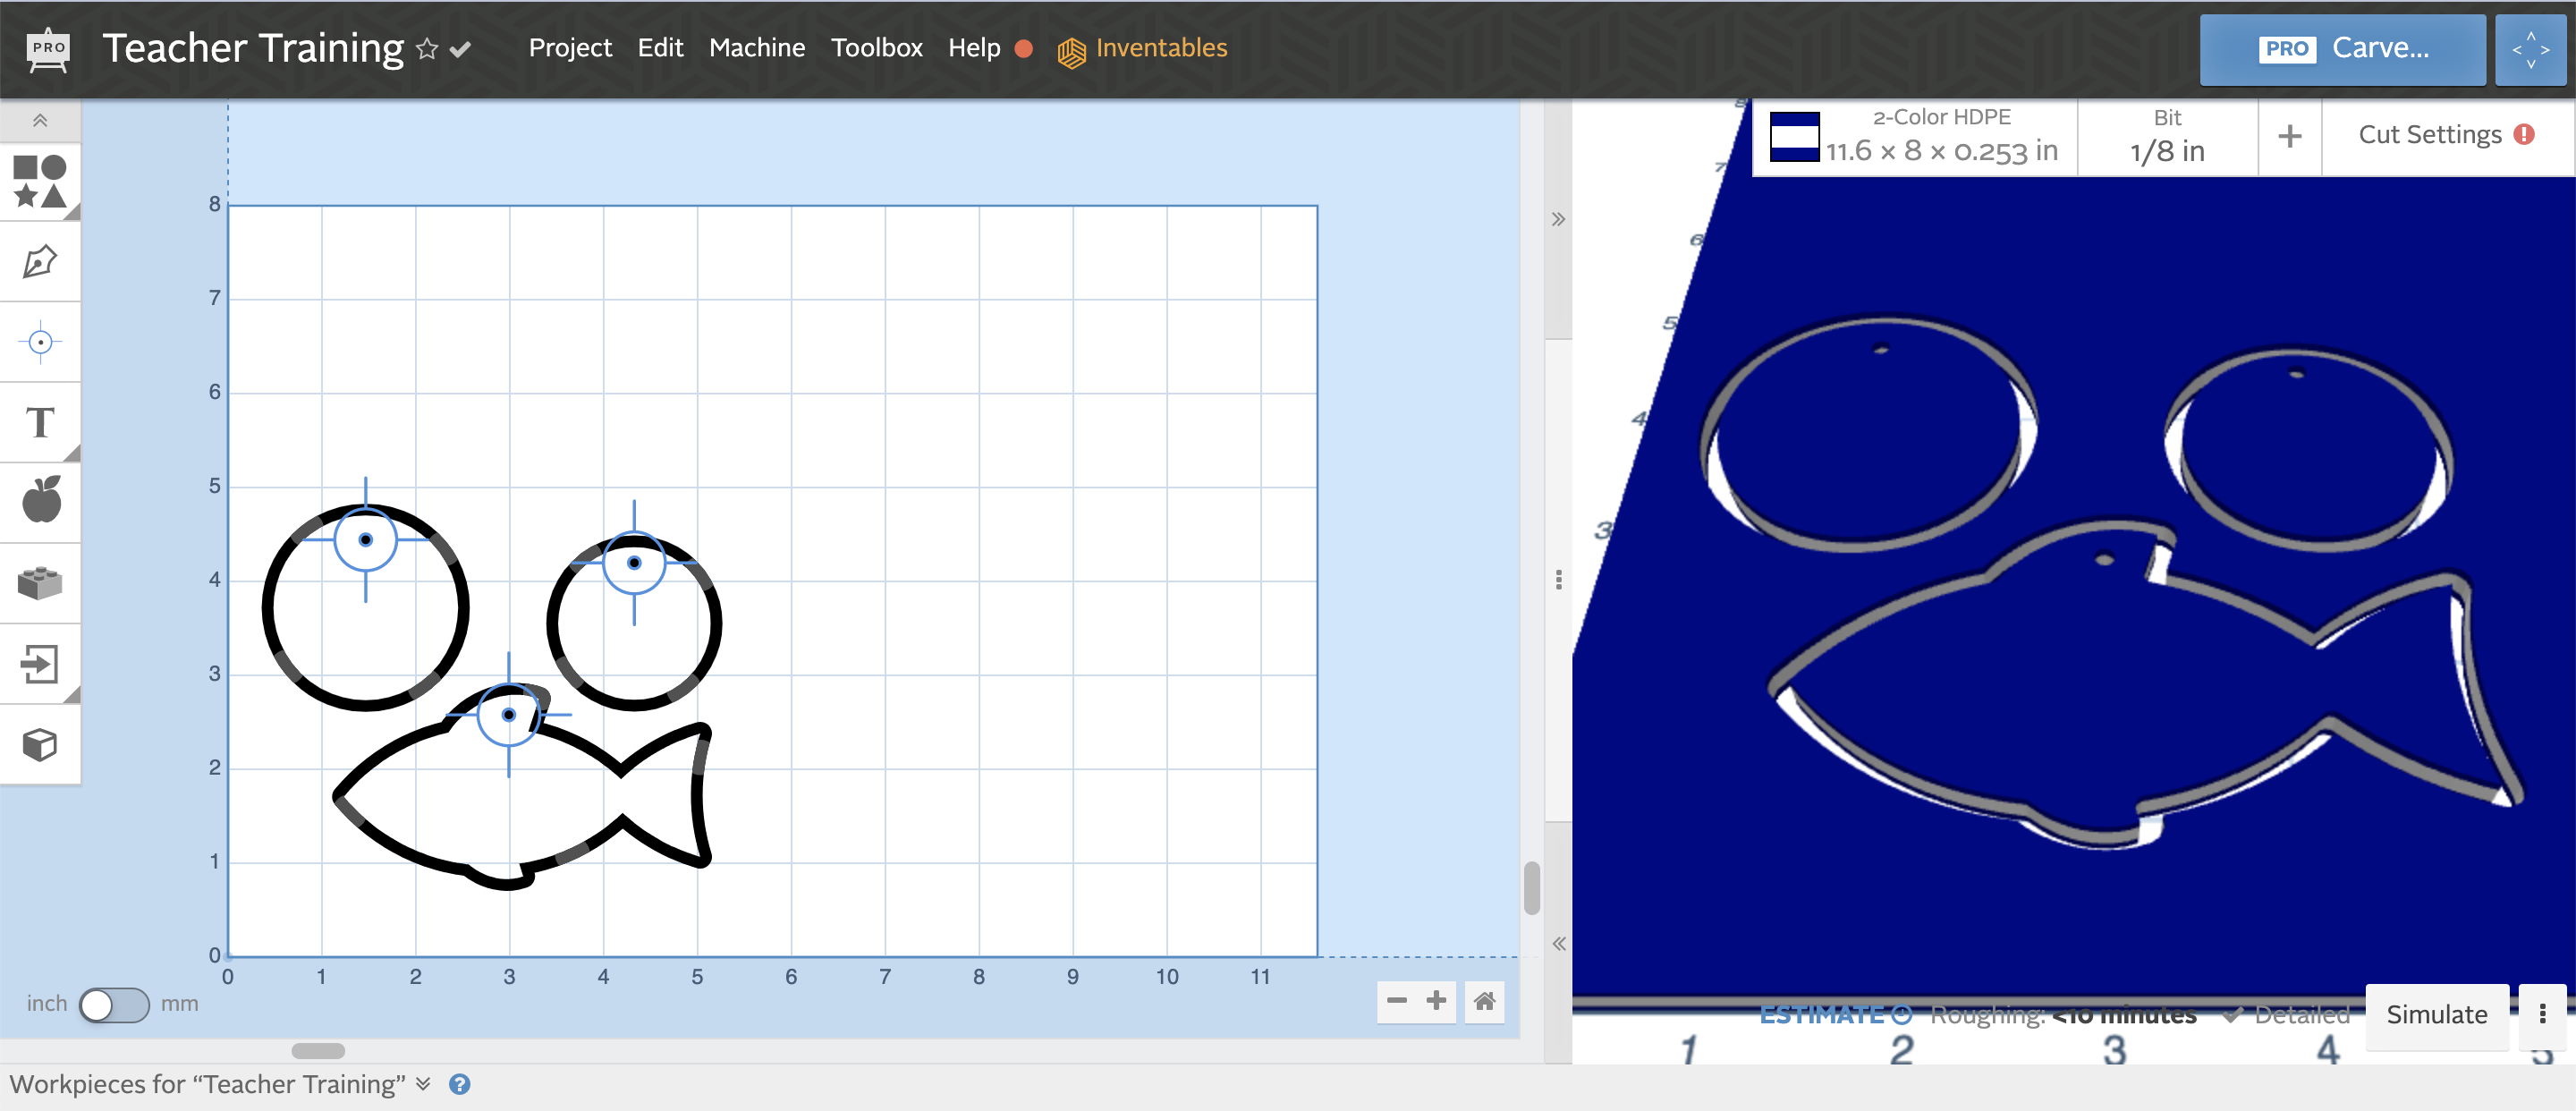The image size is (2576, 1111).
Task: Toggle the Help notification dot
Action: pos(1021,47)
